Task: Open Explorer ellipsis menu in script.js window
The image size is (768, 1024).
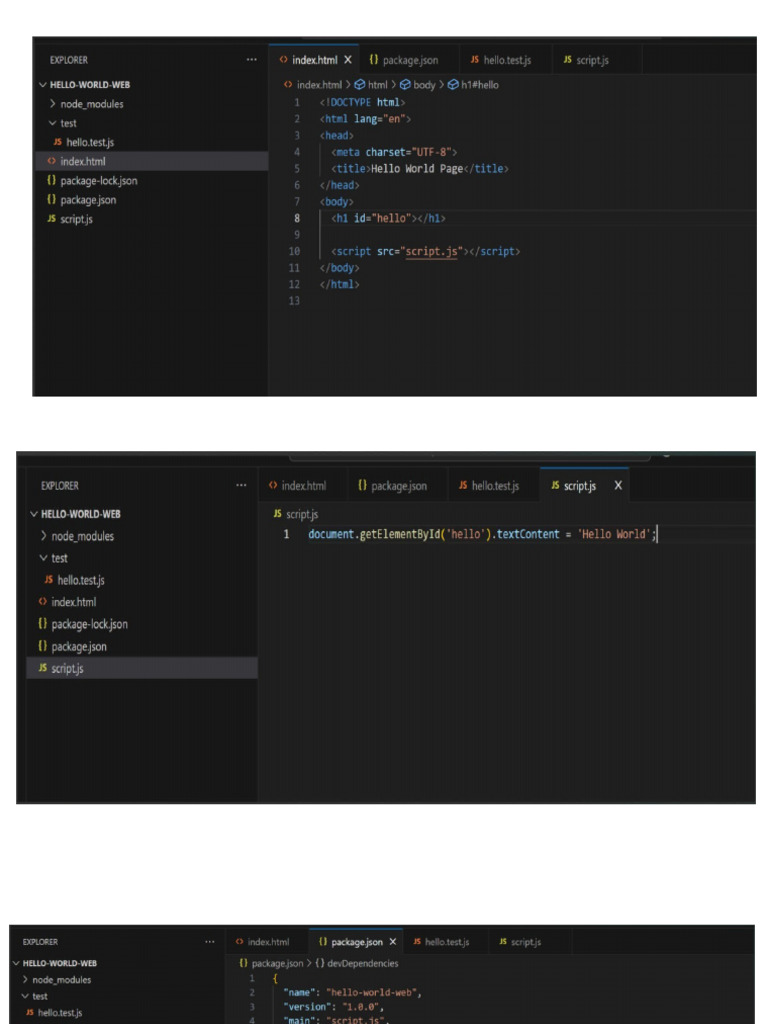Action: pyautogui.click(x=241, y=486)
